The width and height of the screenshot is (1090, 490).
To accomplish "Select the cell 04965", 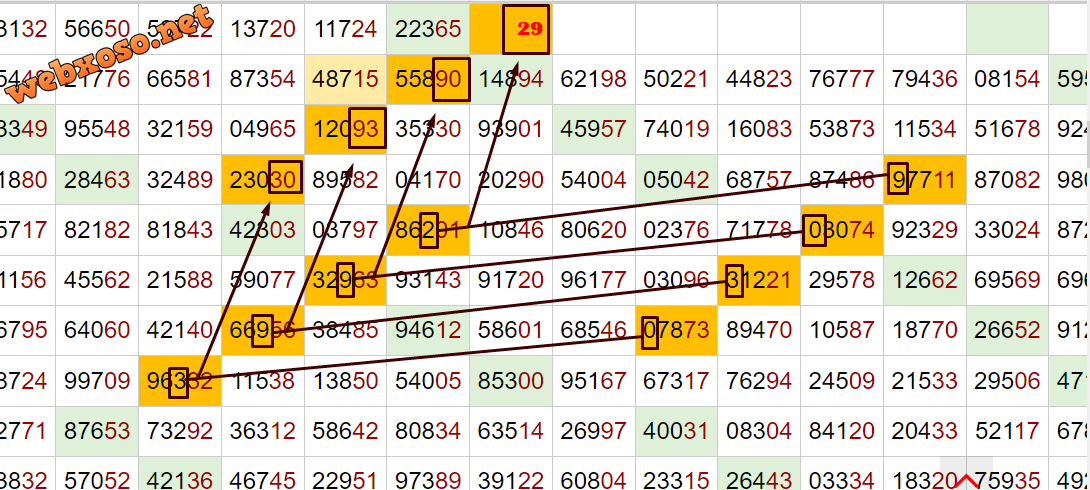I will (263, 129).
